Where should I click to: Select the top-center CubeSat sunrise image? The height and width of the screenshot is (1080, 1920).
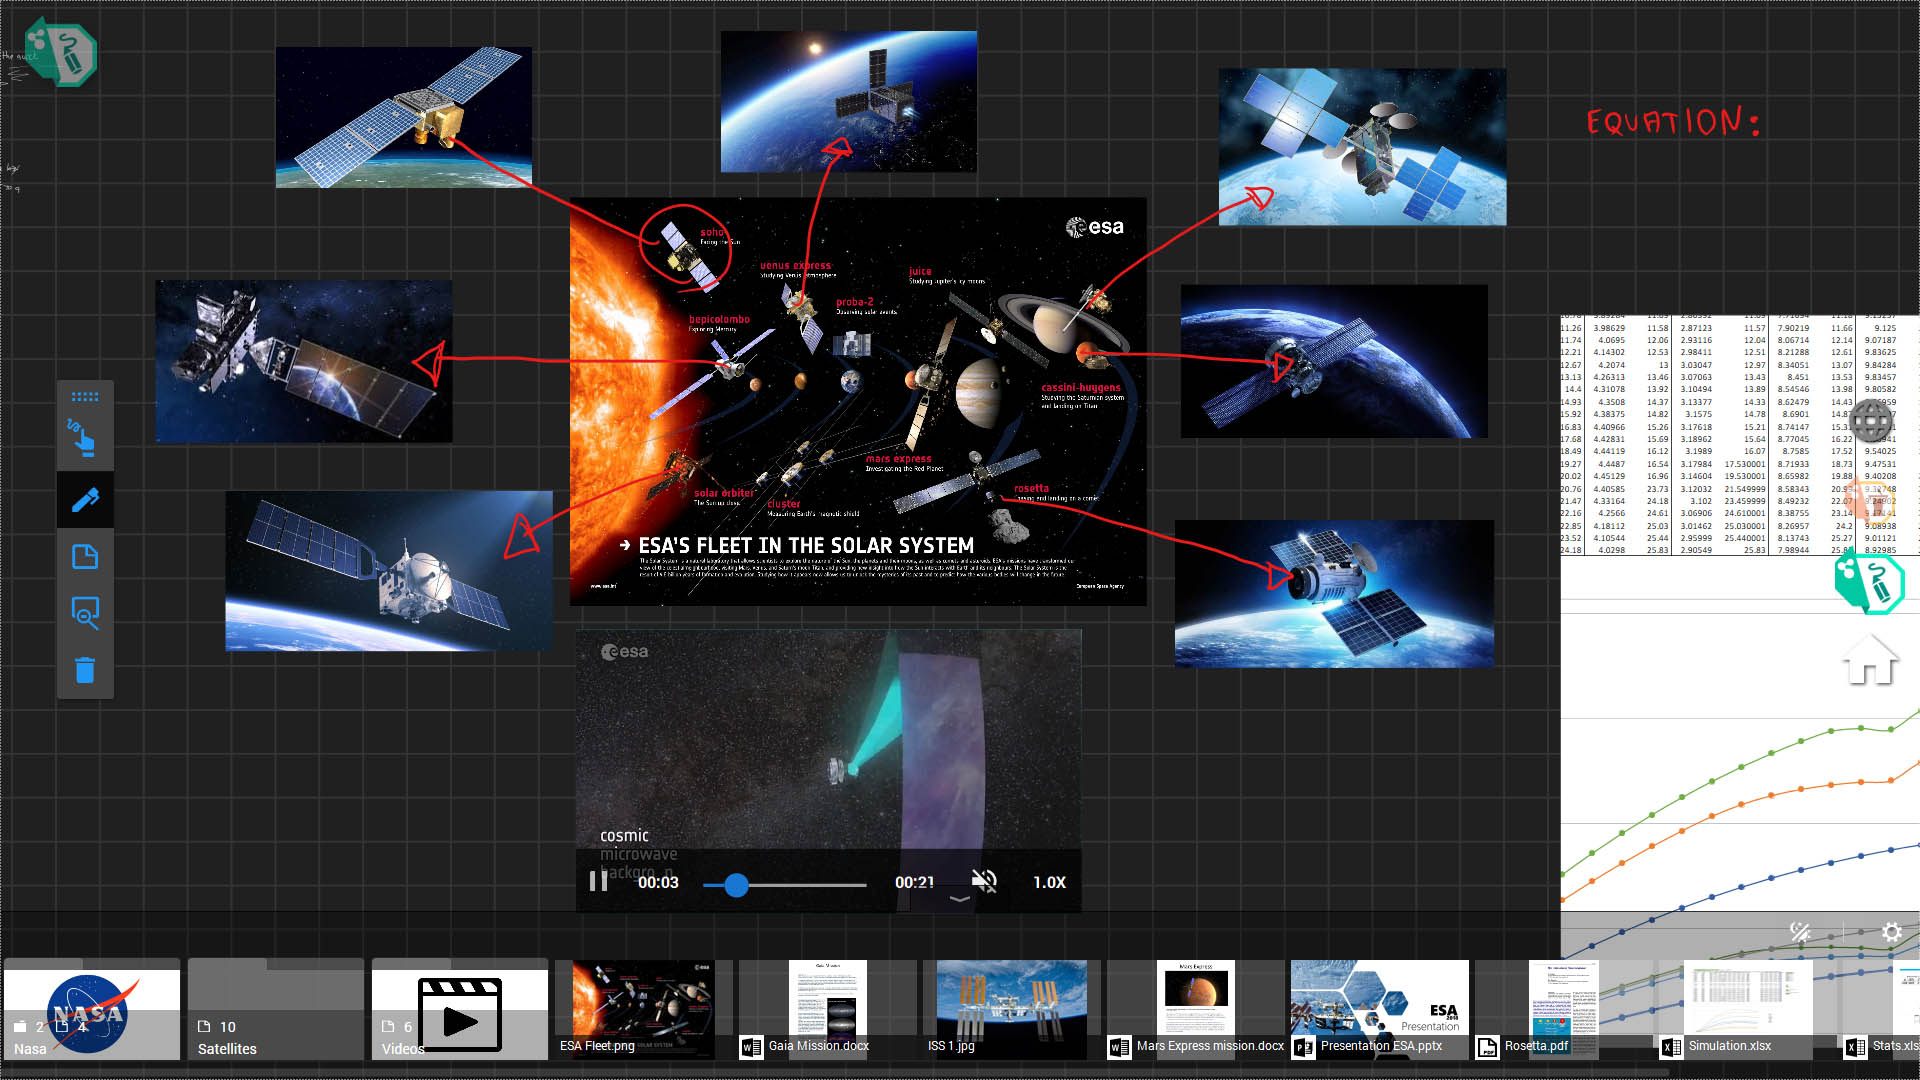pyautogui.click(x=849, y=101)
